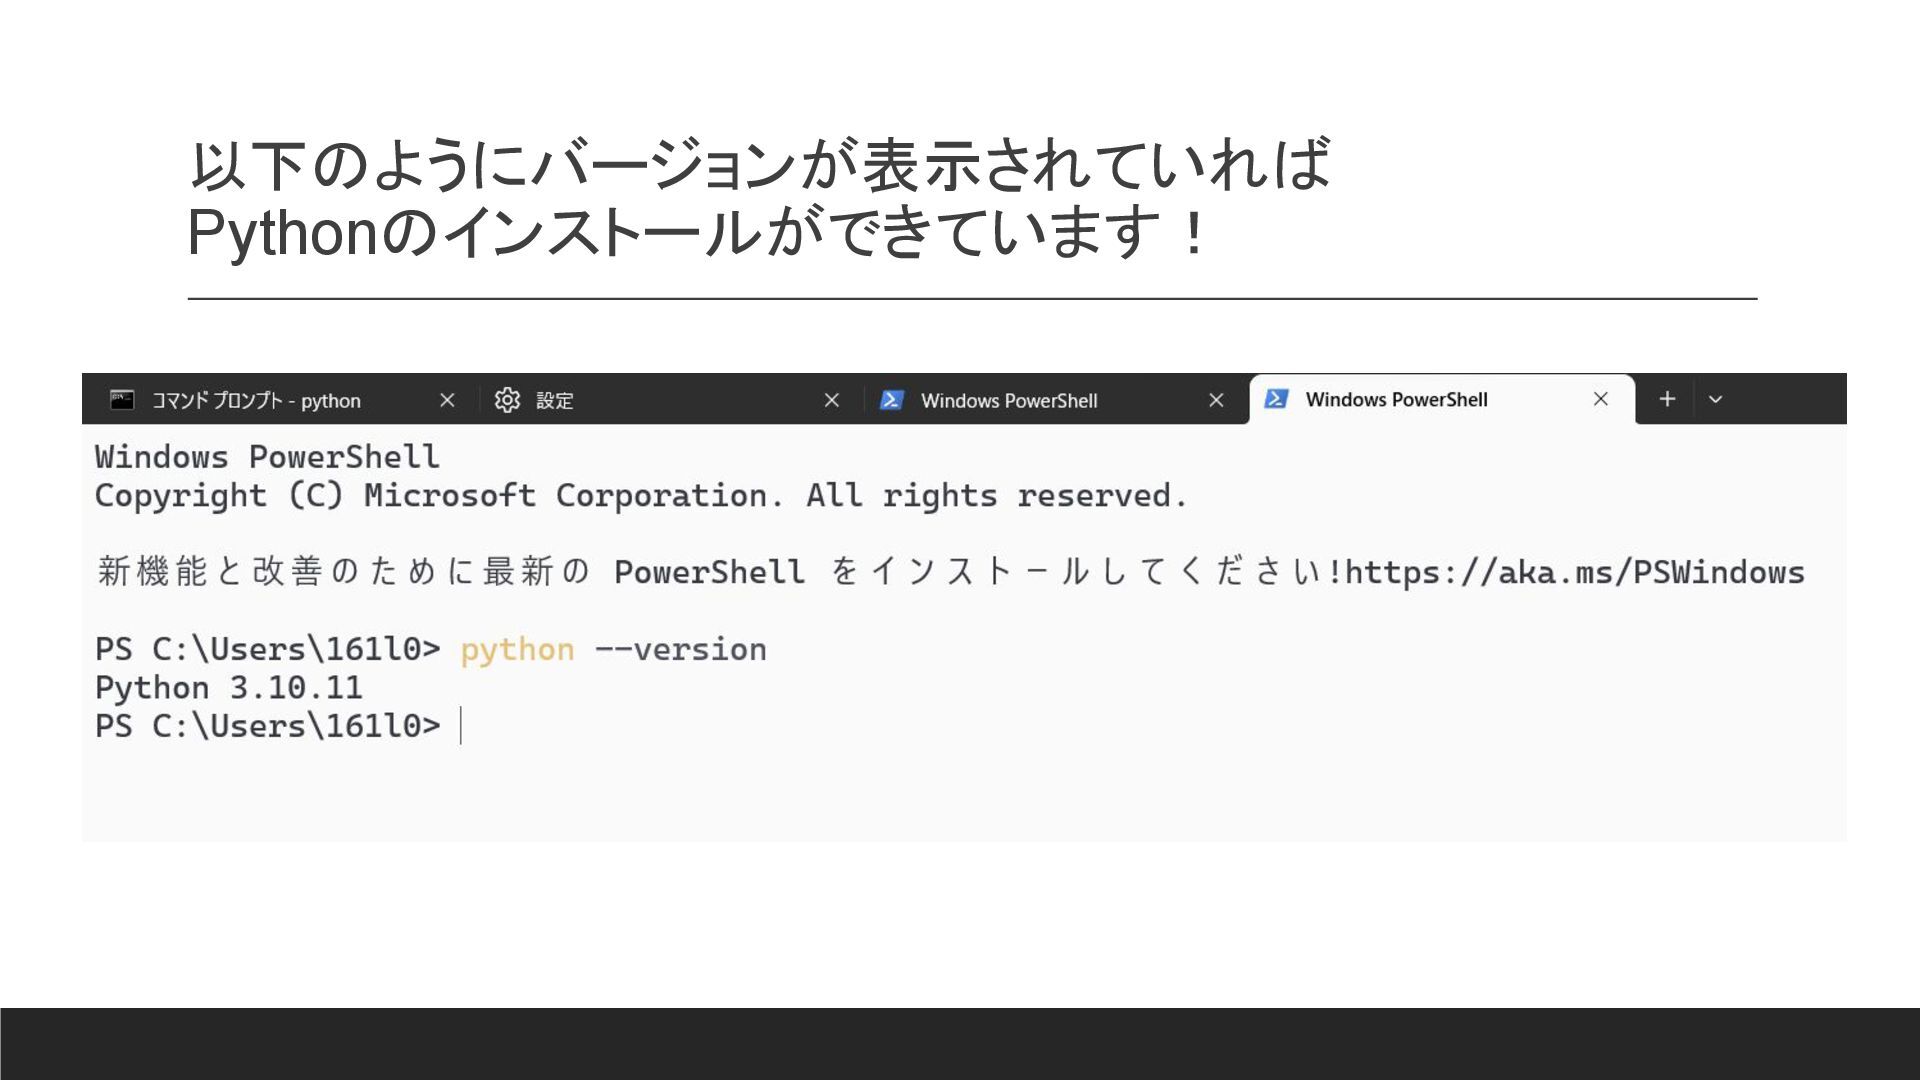Click the Command Prompt tab icon
This screenshot has height=1080, width=1920.
(122, 400)
